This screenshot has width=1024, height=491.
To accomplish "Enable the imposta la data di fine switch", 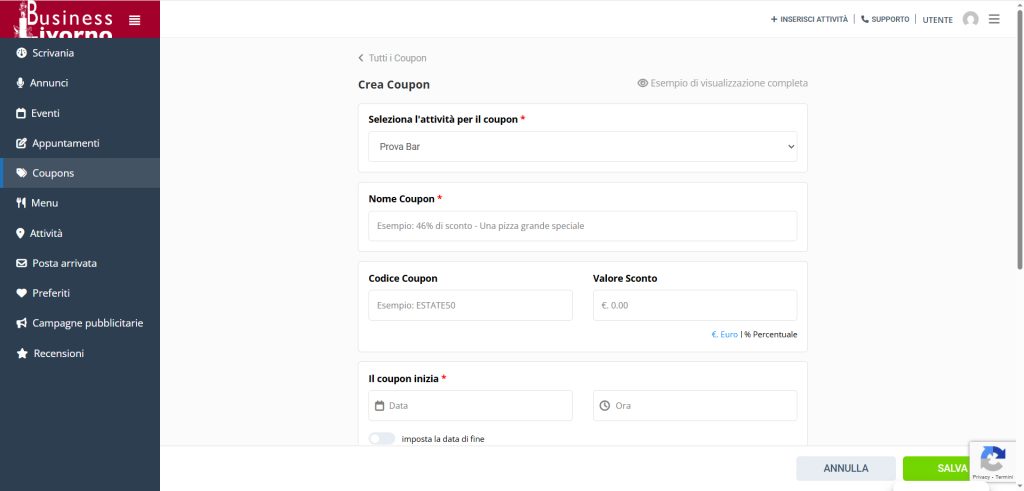I will pyautogui.click(x=382, y=439).
